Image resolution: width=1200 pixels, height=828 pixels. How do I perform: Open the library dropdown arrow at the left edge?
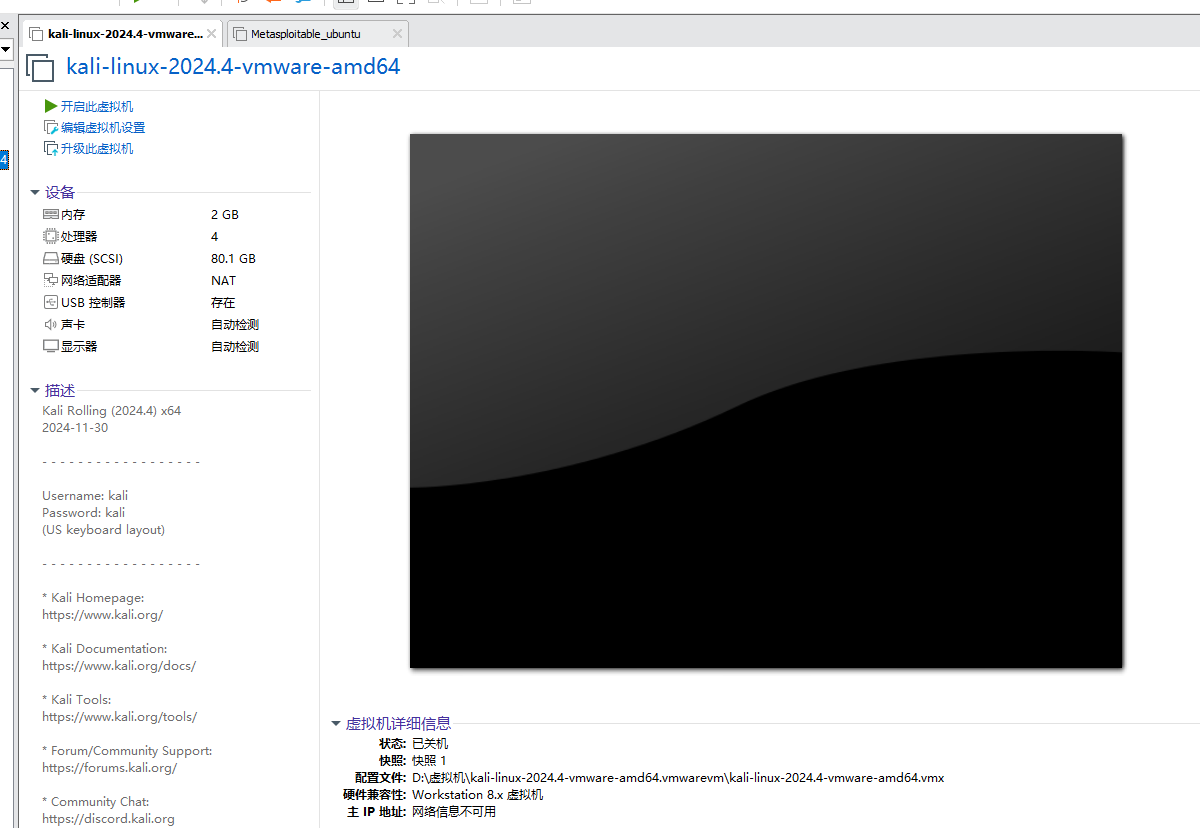(x=5, y=48)
